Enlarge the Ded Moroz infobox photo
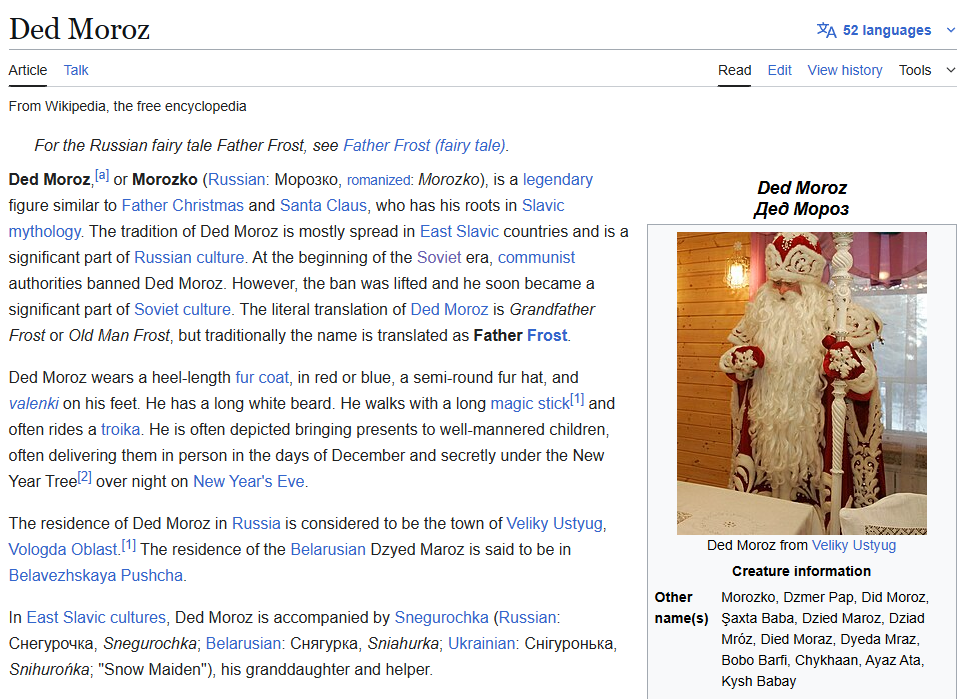The width and height of the screenshot is (973, 699). [x=802, y=383]
